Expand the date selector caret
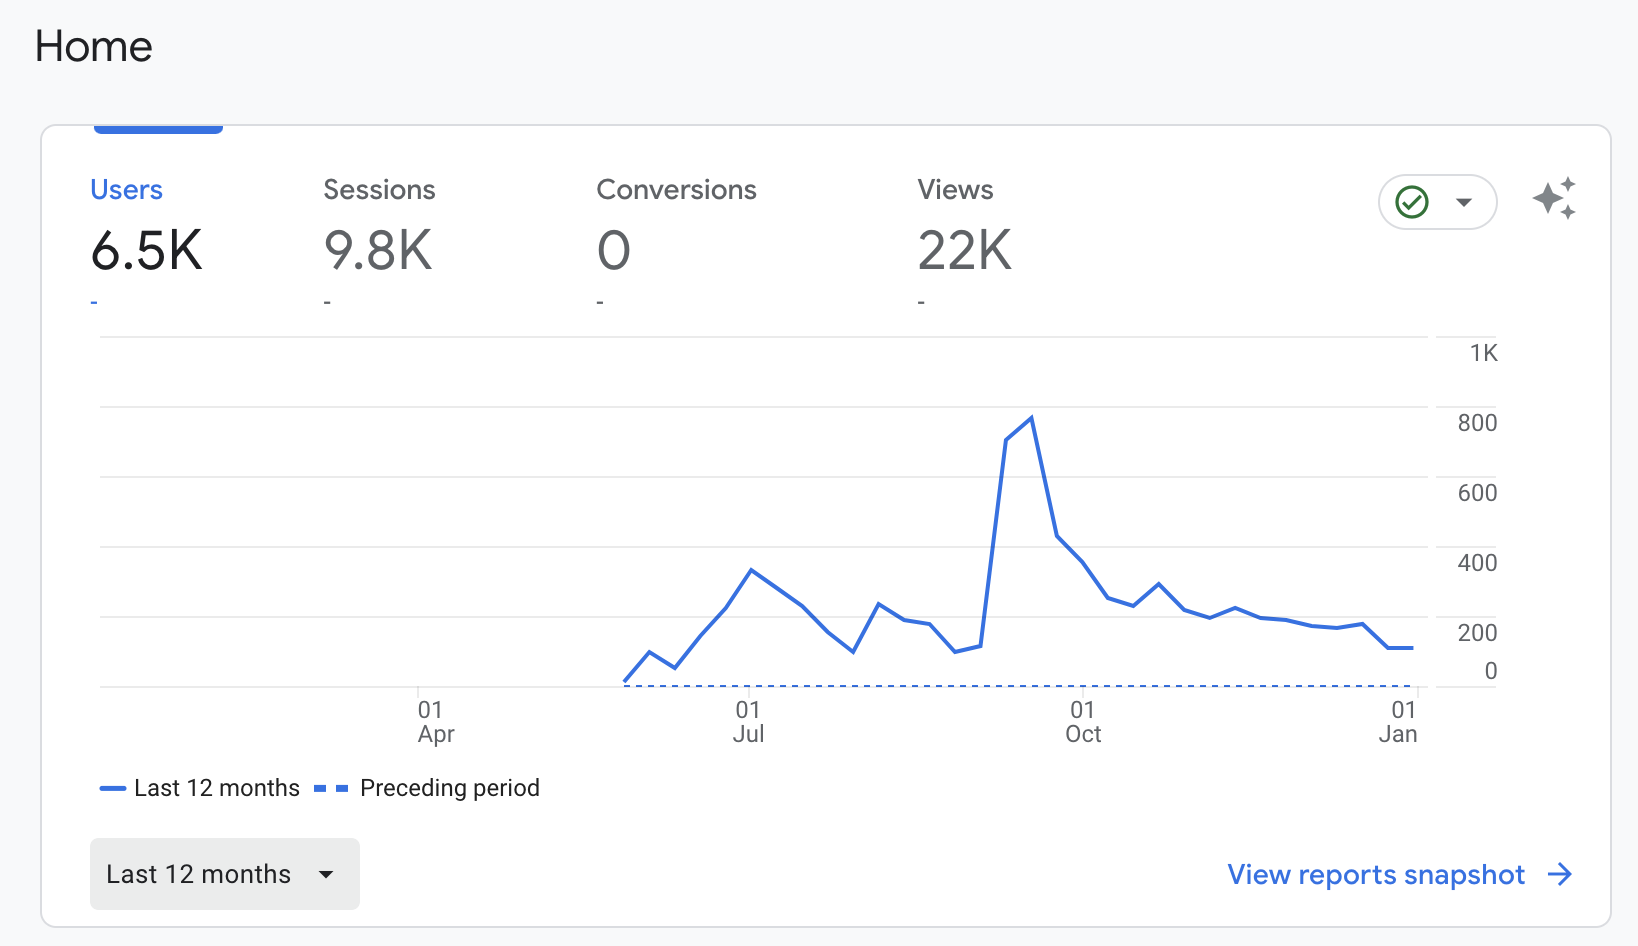The image size is (1638, 946). coord(325,873)
